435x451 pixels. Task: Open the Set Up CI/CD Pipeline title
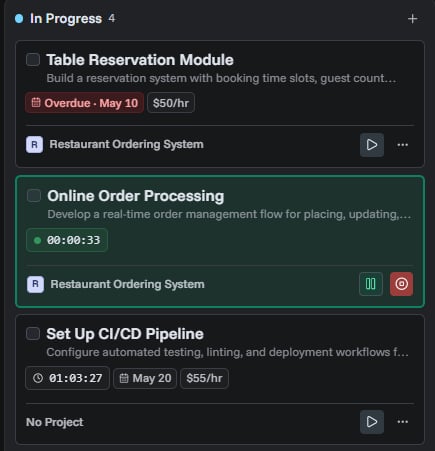click(x=125, y=334)
